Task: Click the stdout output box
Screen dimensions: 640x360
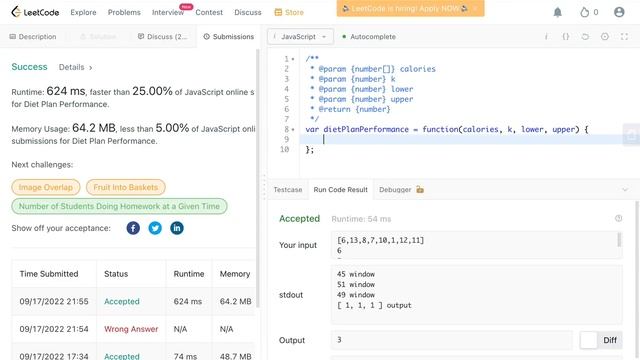Action: [x=476, y=295]
